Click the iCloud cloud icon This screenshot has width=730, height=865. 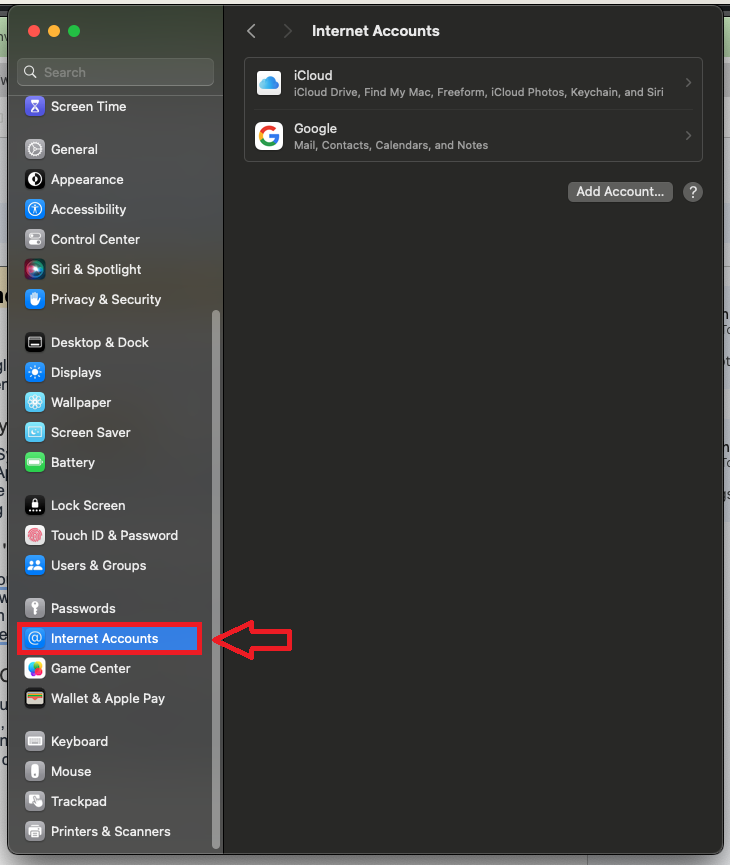tap(269, 83)
